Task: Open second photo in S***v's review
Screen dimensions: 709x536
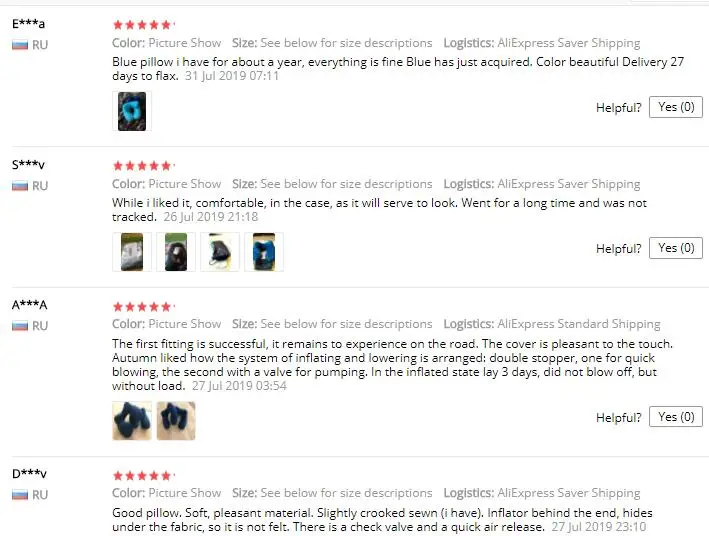Action: pyautogui.click(x=176, y=252)
